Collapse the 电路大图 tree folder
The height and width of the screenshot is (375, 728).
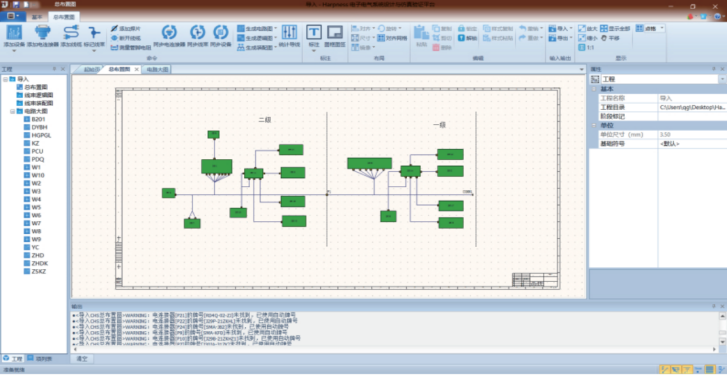tap(13, 111)
